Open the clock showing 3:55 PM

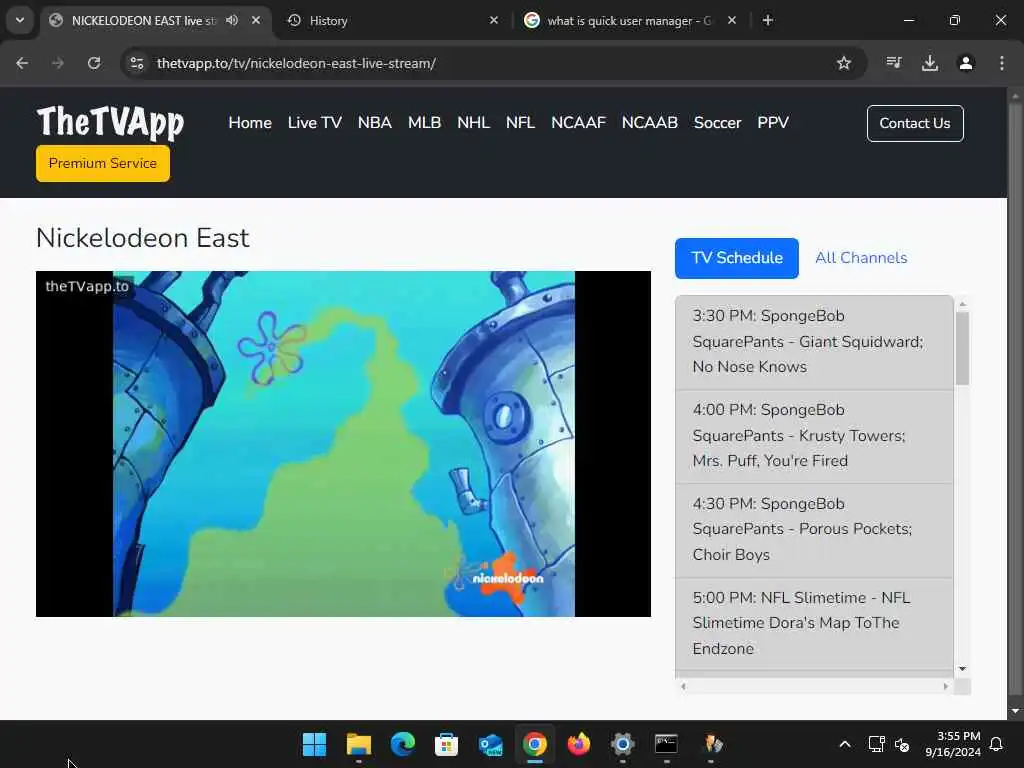953,744
